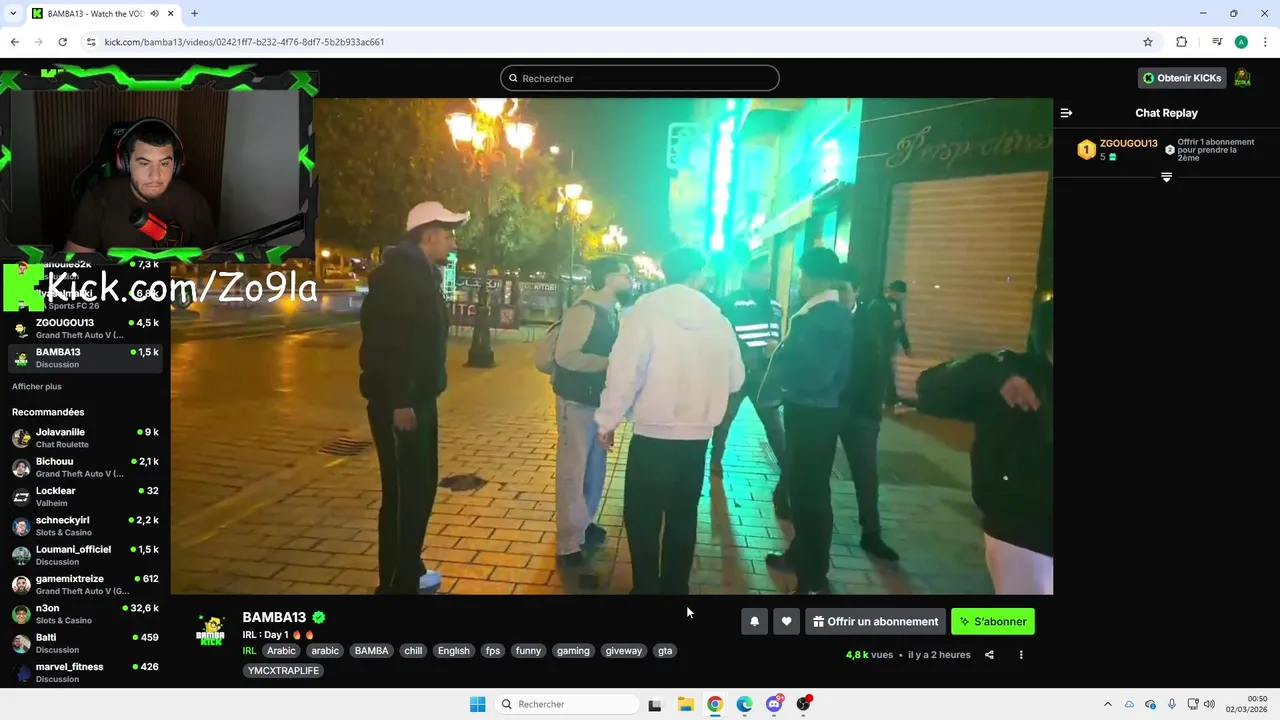Select the BAMBA tag
The width and height of the screenshot is (1280, 720).
(371, 651)
